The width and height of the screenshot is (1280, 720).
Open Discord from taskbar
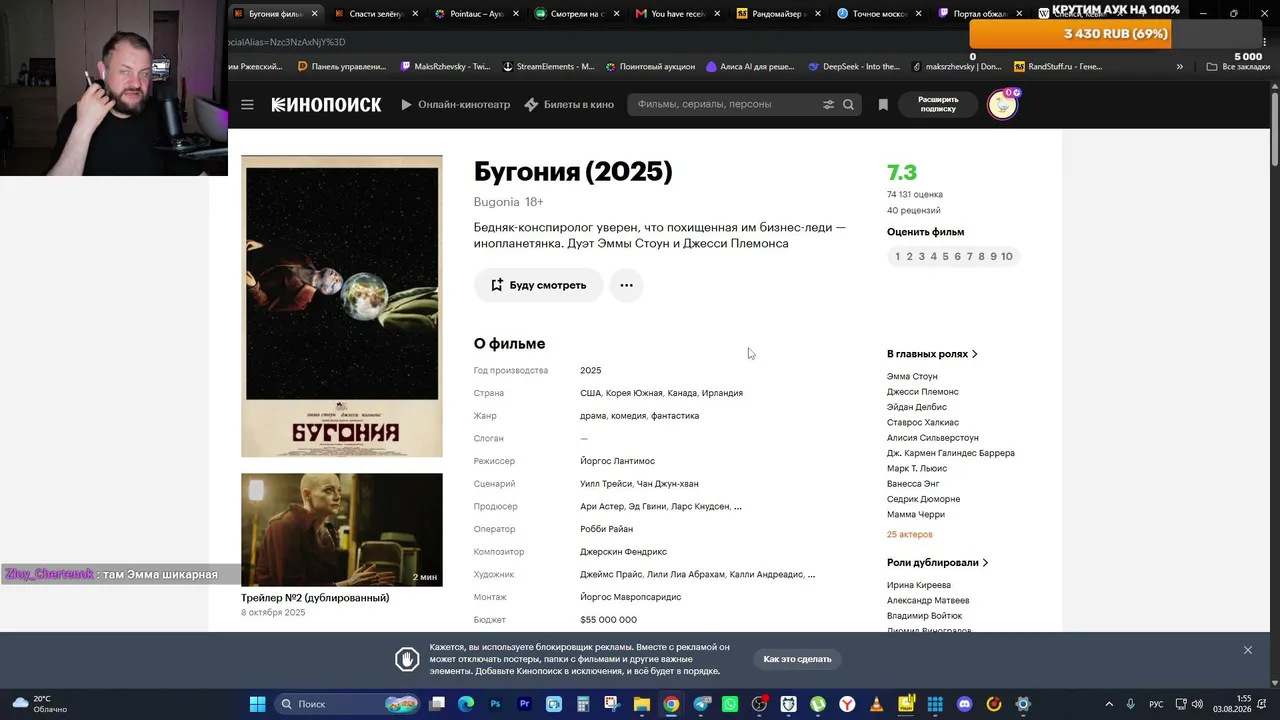click(x=964, y=704)
